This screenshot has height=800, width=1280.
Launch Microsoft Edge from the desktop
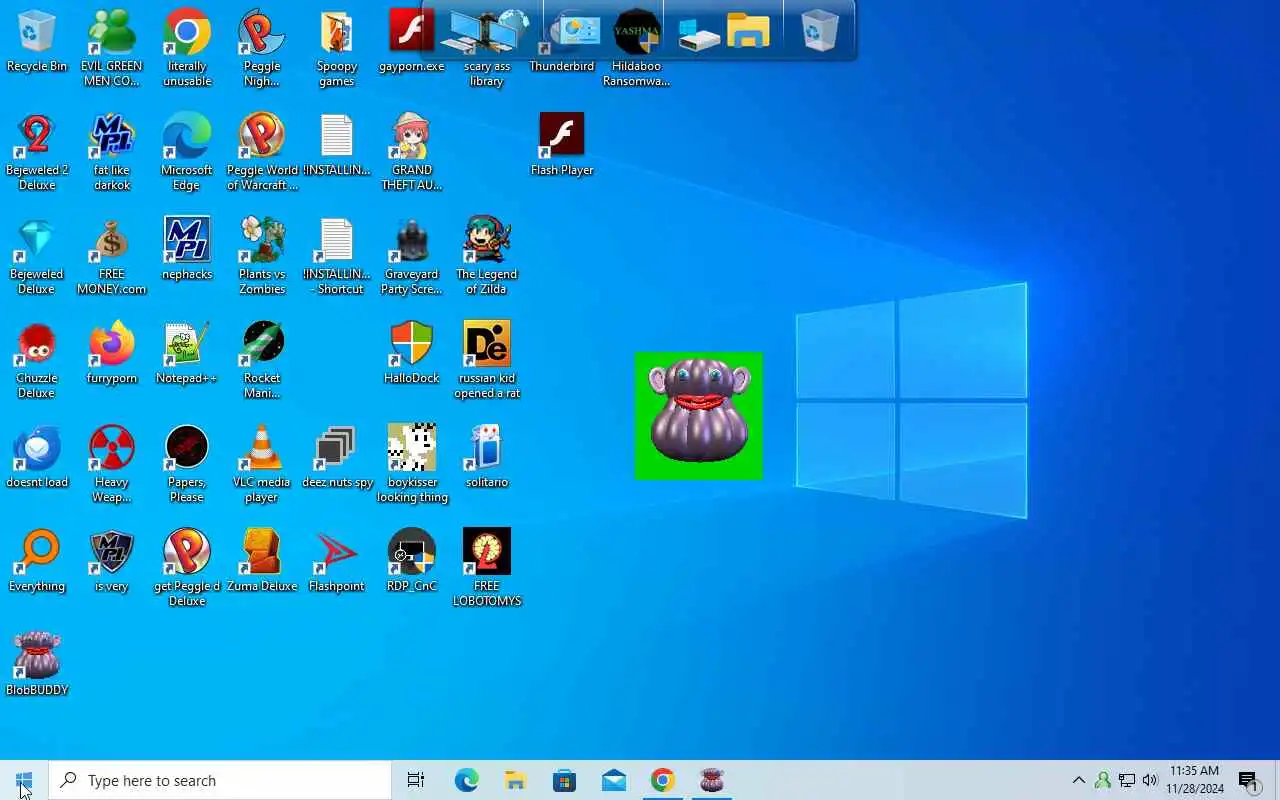coord(187,152)
